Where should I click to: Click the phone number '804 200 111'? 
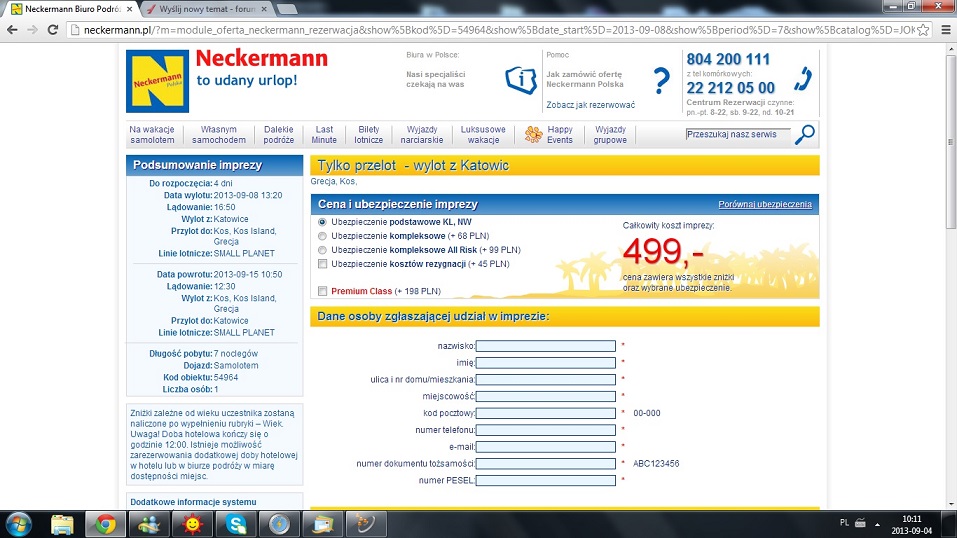[728, 59]
